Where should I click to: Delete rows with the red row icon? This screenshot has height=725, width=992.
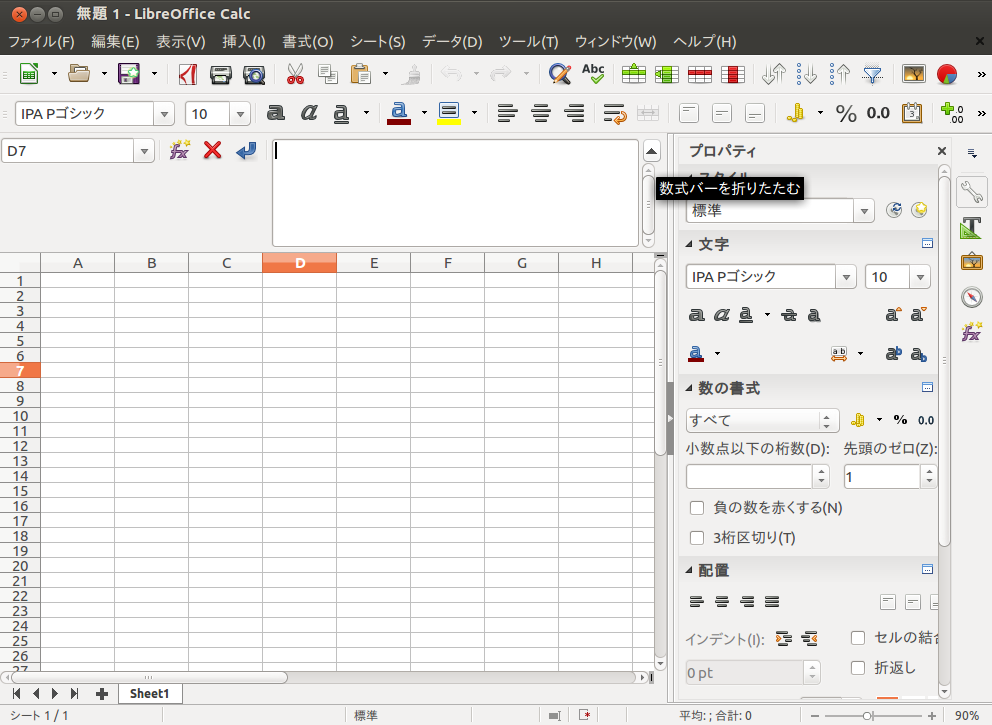[700, 75]
